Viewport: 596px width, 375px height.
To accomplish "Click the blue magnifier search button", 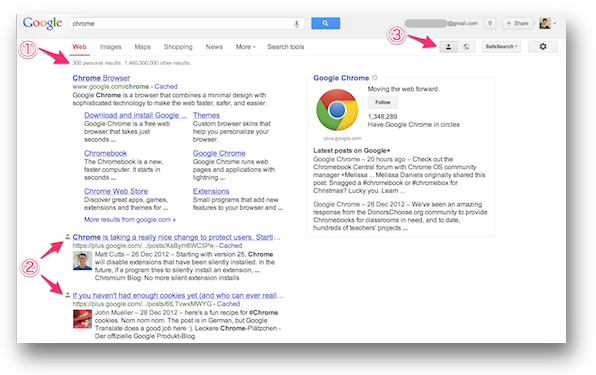I will [x=325, y=23].
